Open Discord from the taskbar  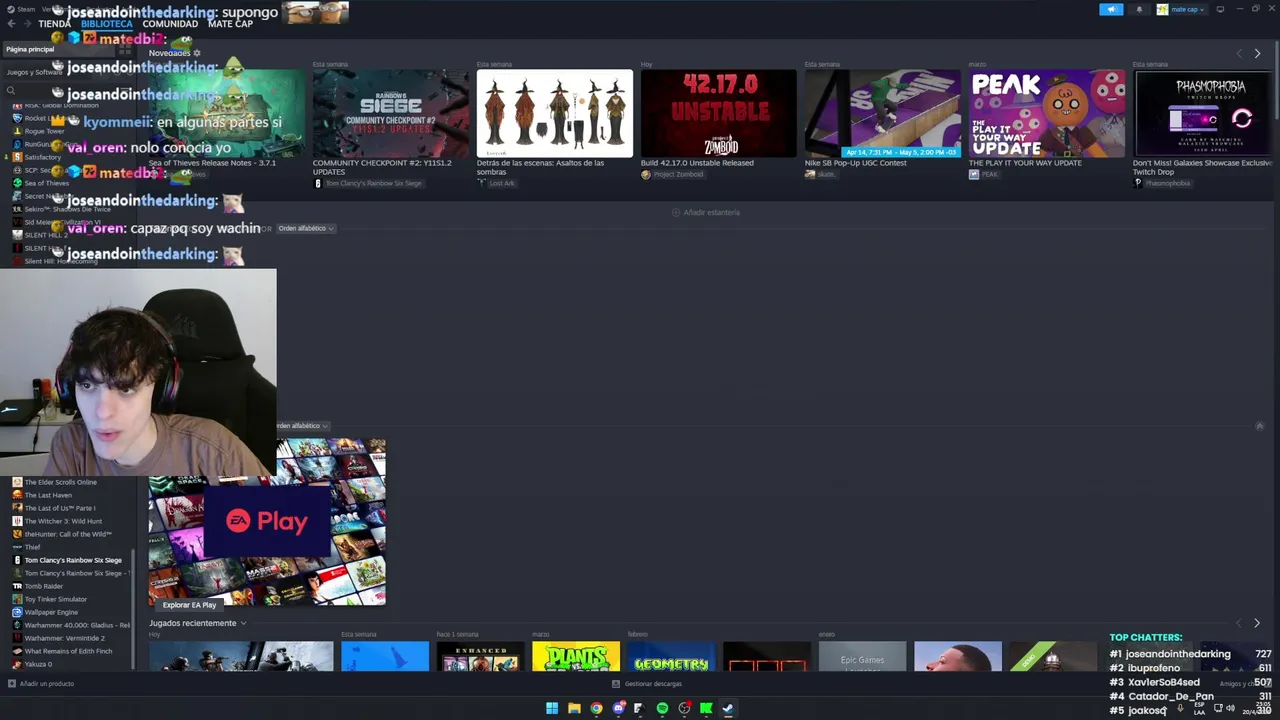click(x=618, y=708)
